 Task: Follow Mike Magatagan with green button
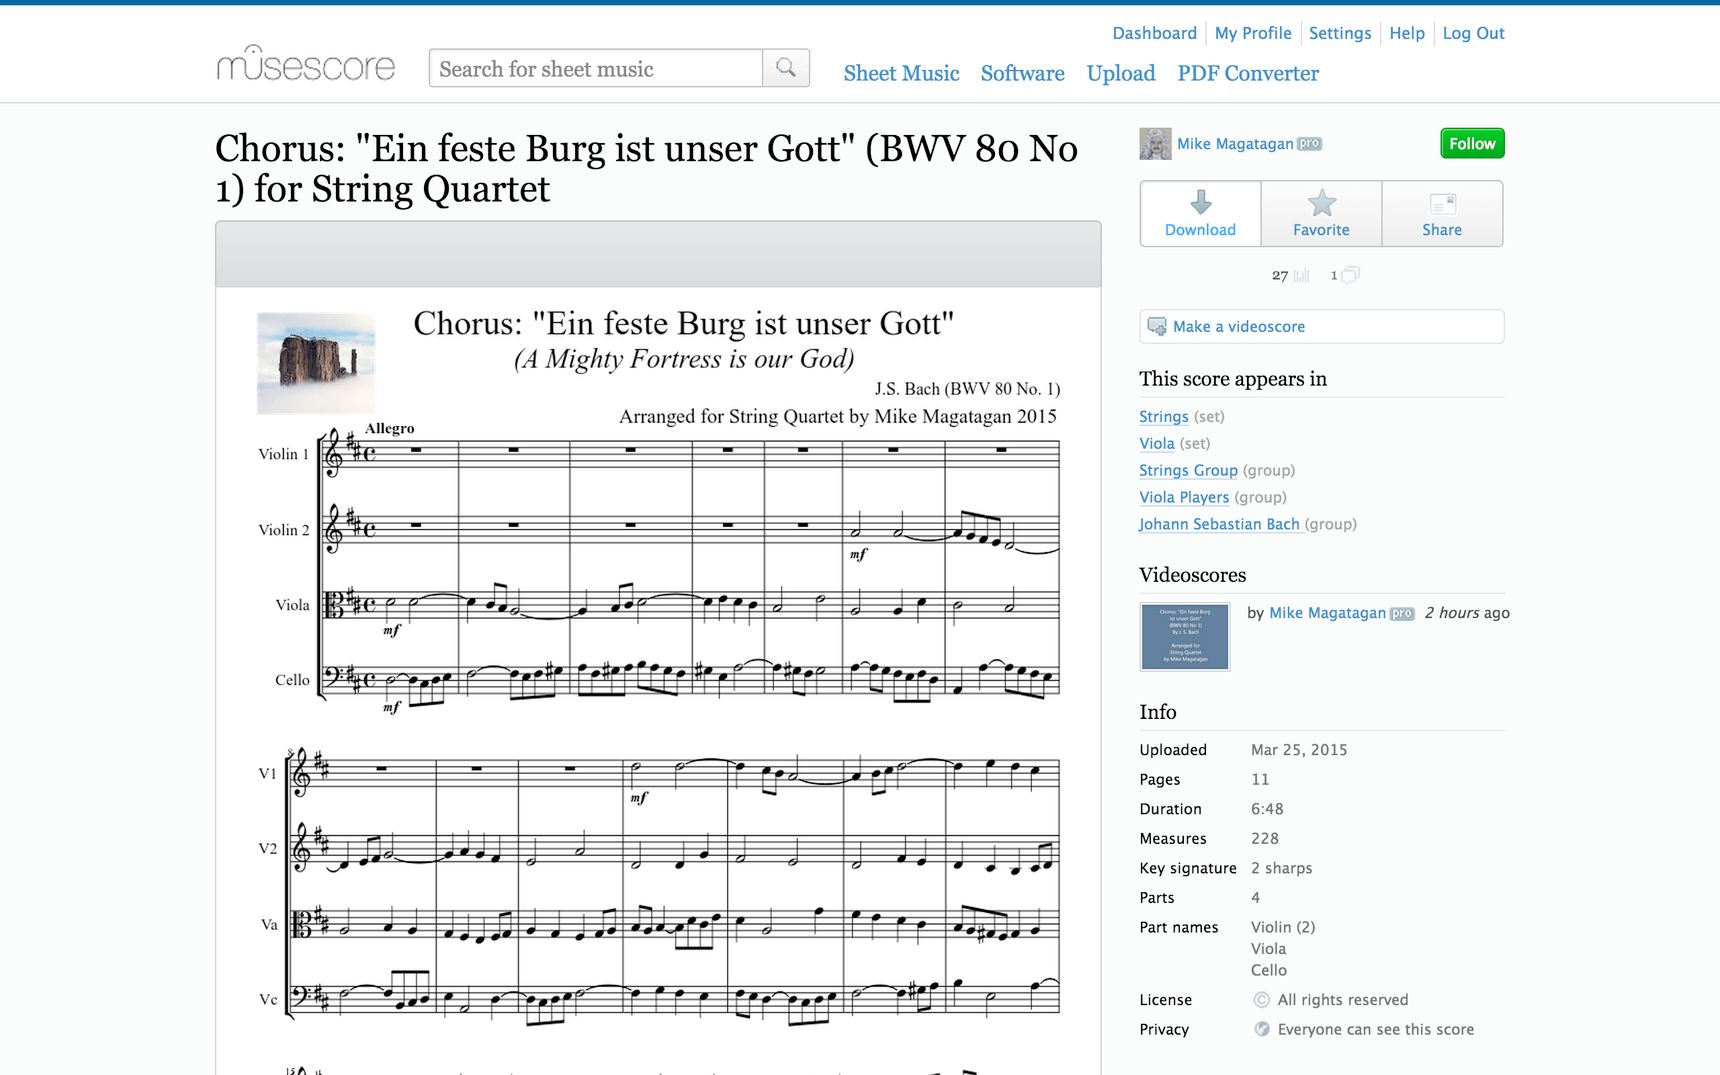click(1472, 144)
